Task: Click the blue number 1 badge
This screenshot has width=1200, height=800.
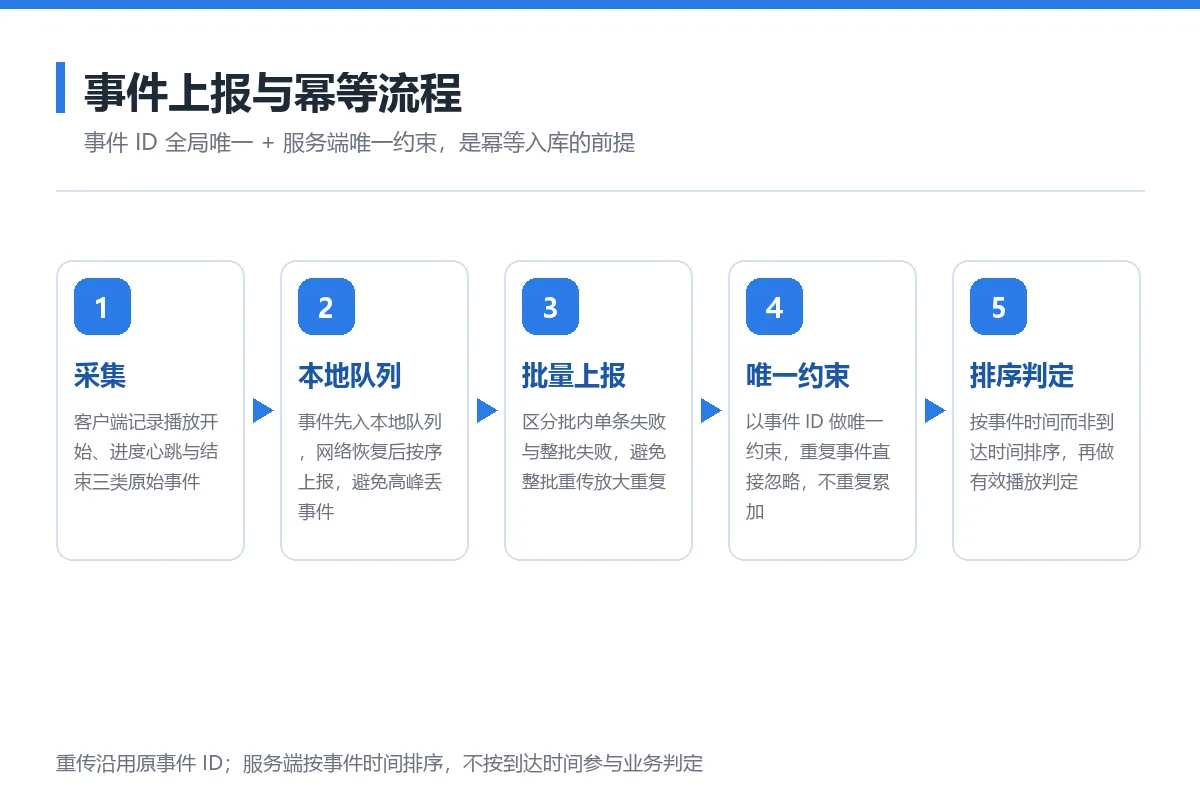Action: (x=102, y=307)
